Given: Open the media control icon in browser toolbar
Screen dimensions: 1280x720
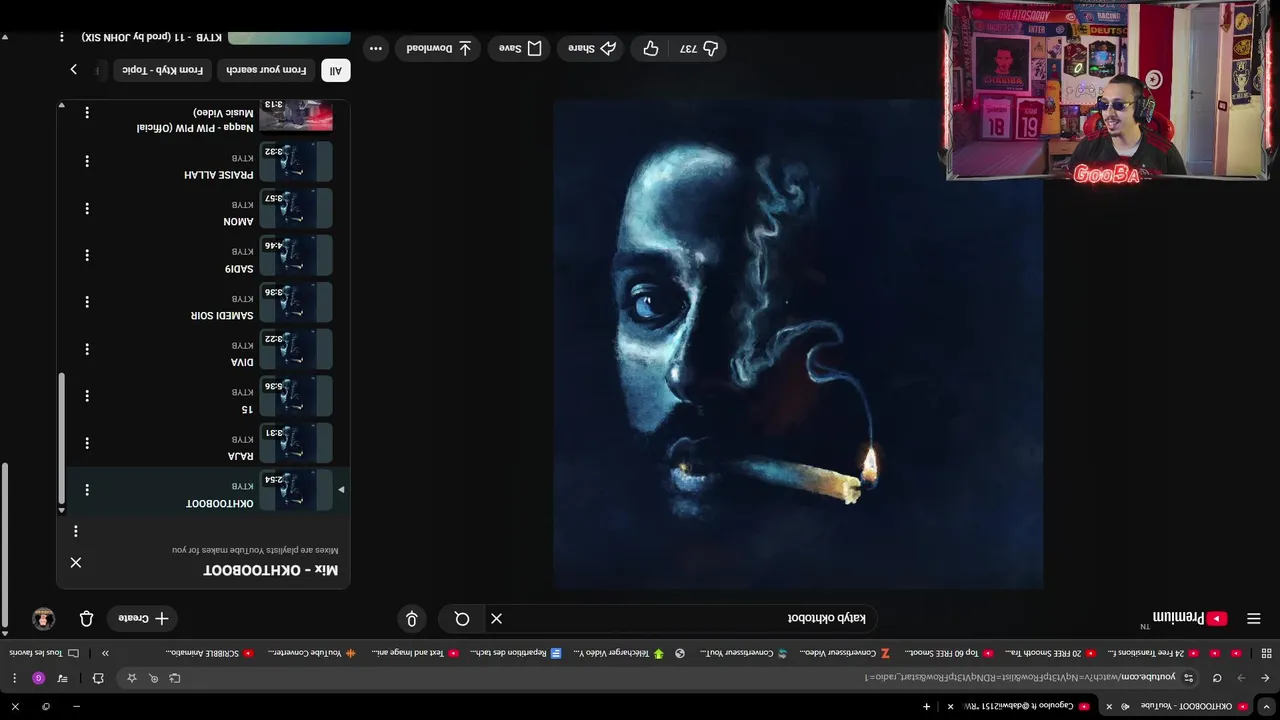Looking at the screenshot, I should point(63,678).
